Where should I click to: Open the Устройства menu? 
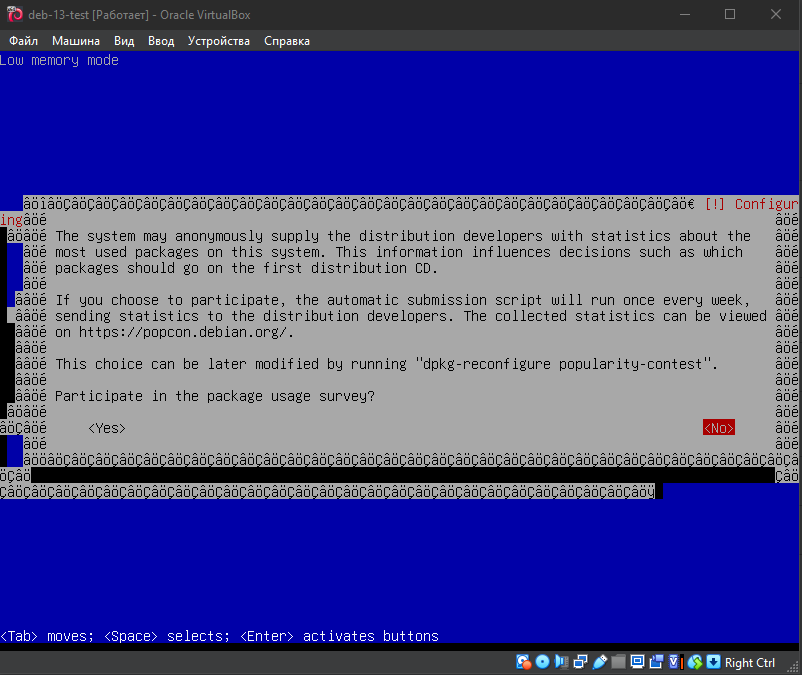[x=219, y=41]
